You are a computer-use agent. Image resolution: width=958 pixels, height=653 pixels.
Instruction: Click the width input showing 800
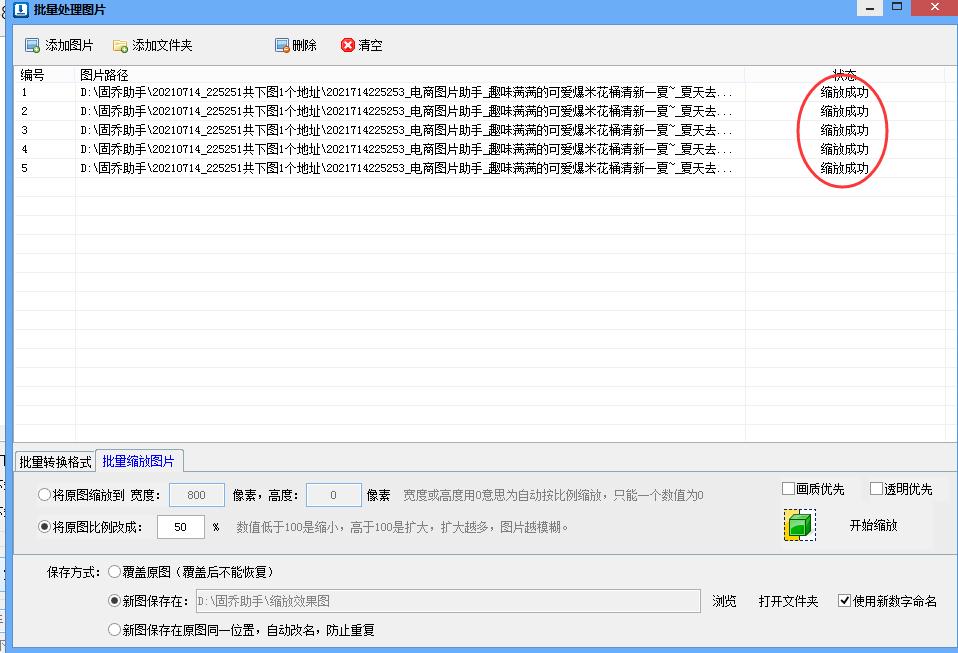pyautogui.click(x=196, y=494)
